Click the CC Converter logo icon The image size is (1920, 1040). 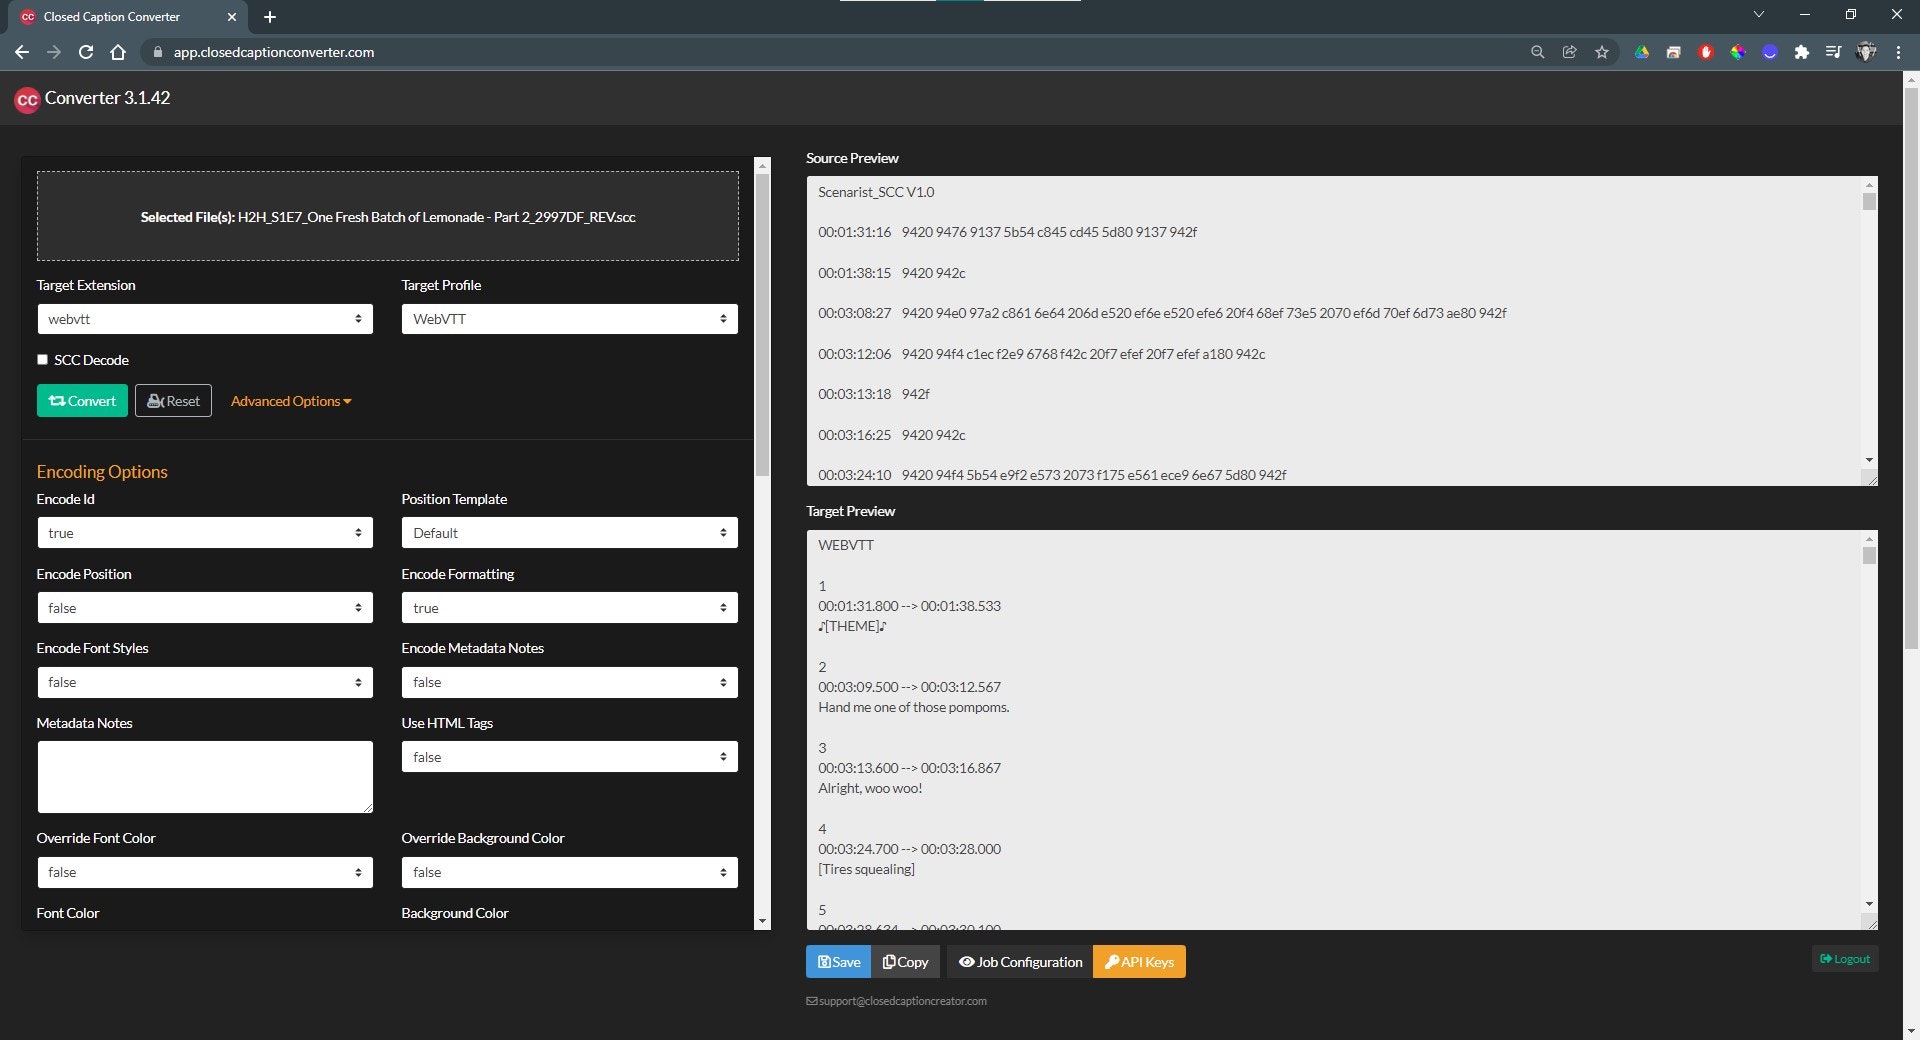click(x=27, y=99)
